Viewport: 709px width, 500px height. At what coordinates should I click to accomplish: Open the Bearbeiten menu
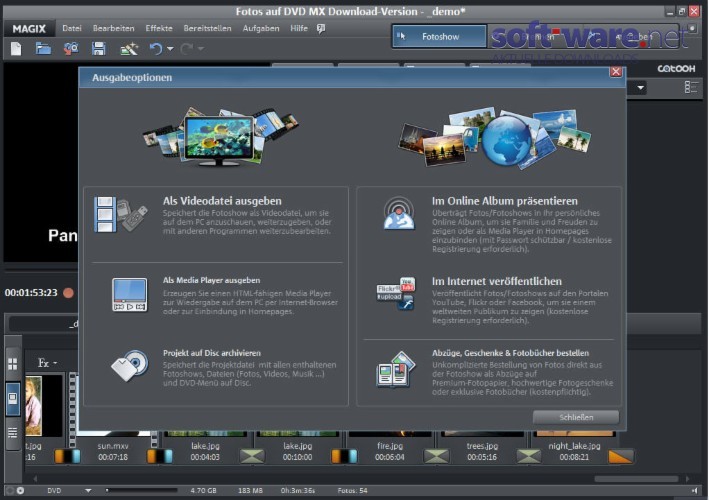(x=113, y=28)
